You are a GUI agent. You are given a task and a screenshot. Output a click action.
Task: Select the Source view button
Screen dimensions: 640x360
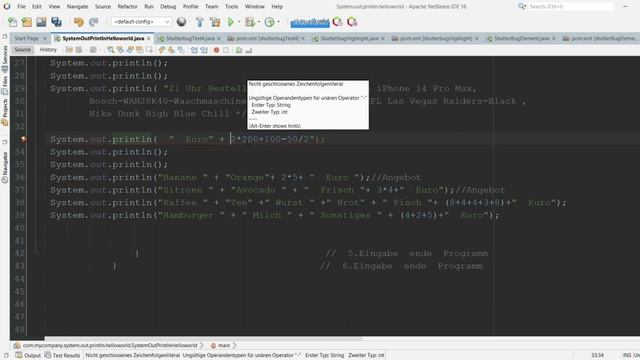tap(22, 50)
